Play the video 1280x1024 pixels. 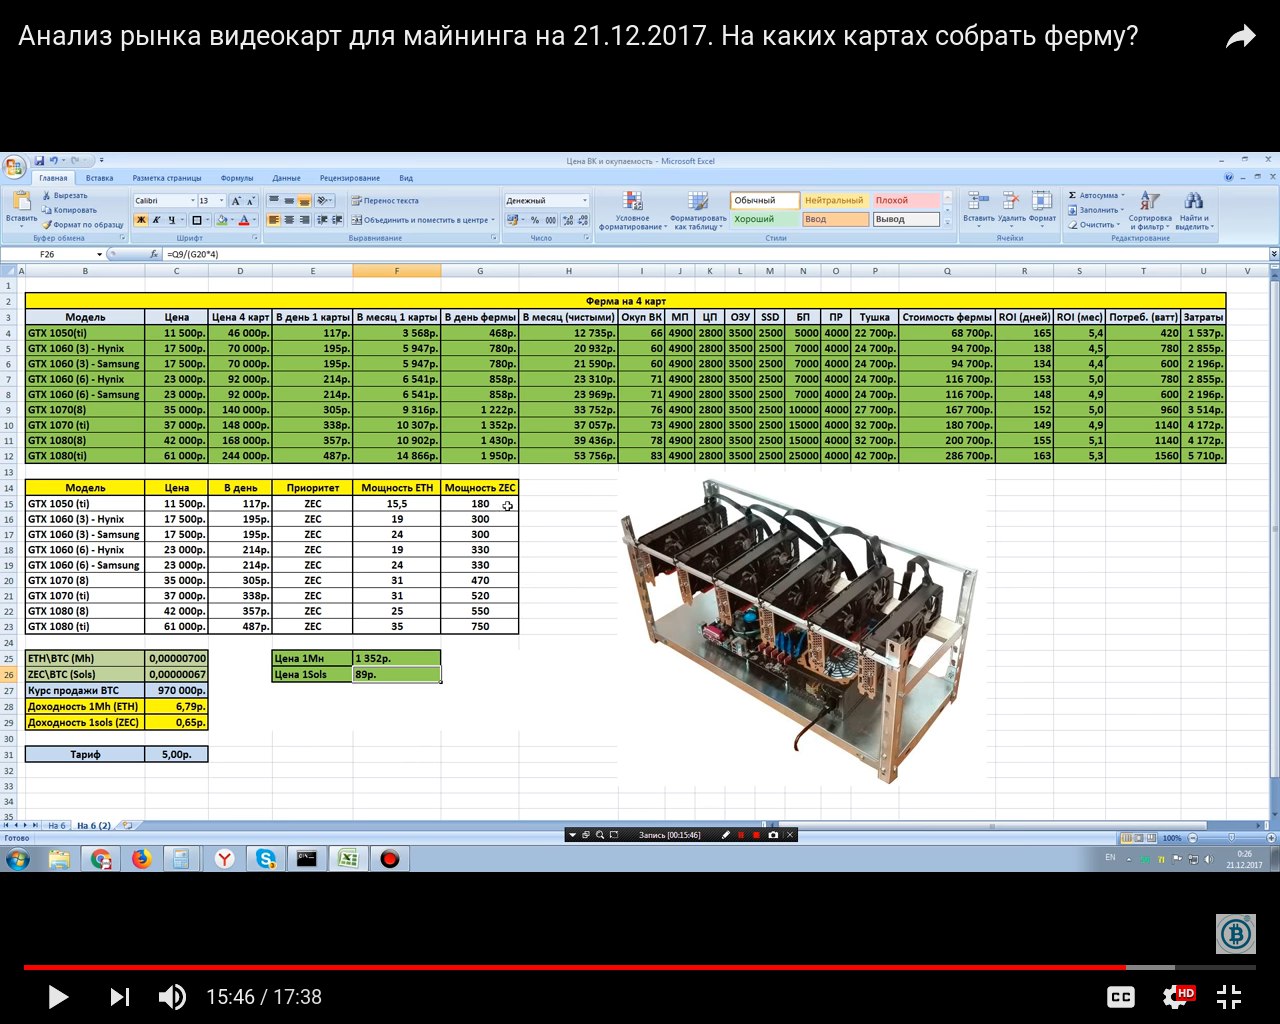coord(58,997)
